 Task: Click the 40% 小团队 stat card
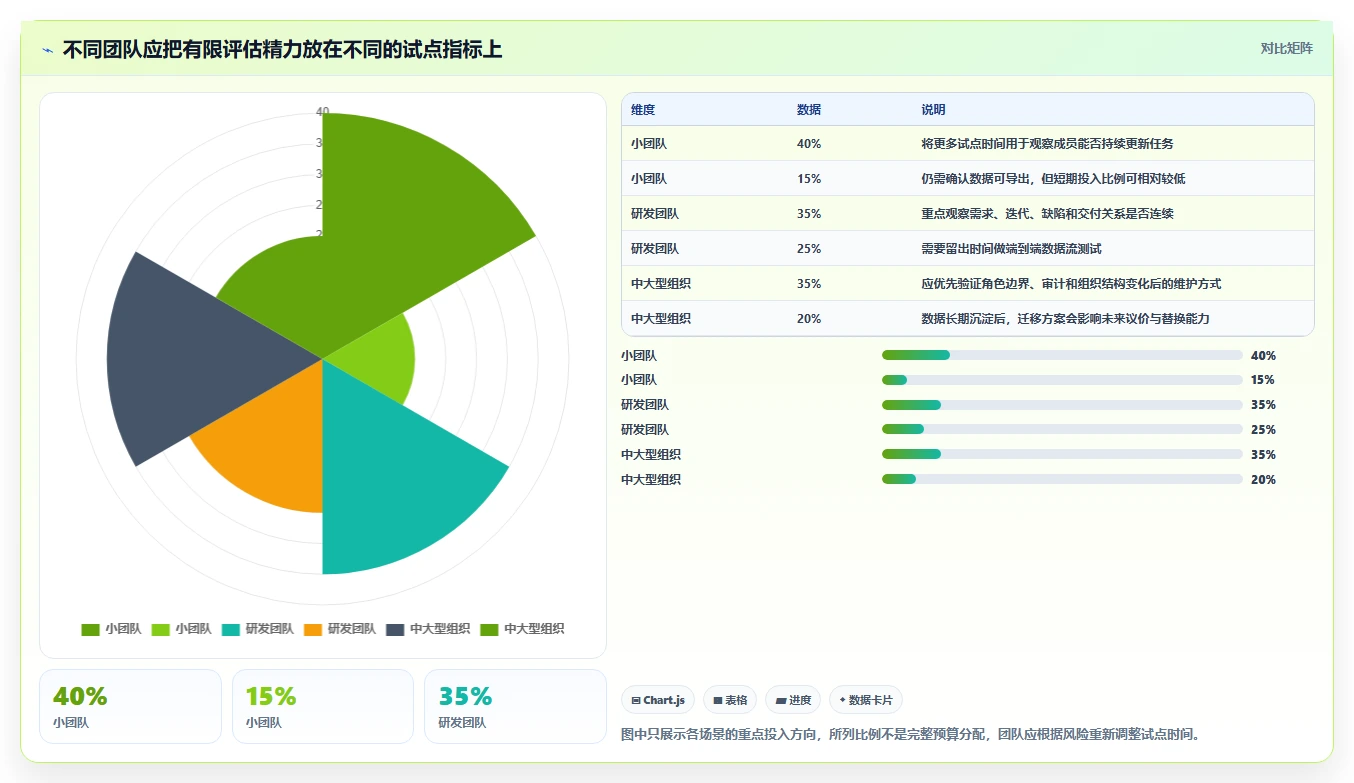[x=130, y=706]
